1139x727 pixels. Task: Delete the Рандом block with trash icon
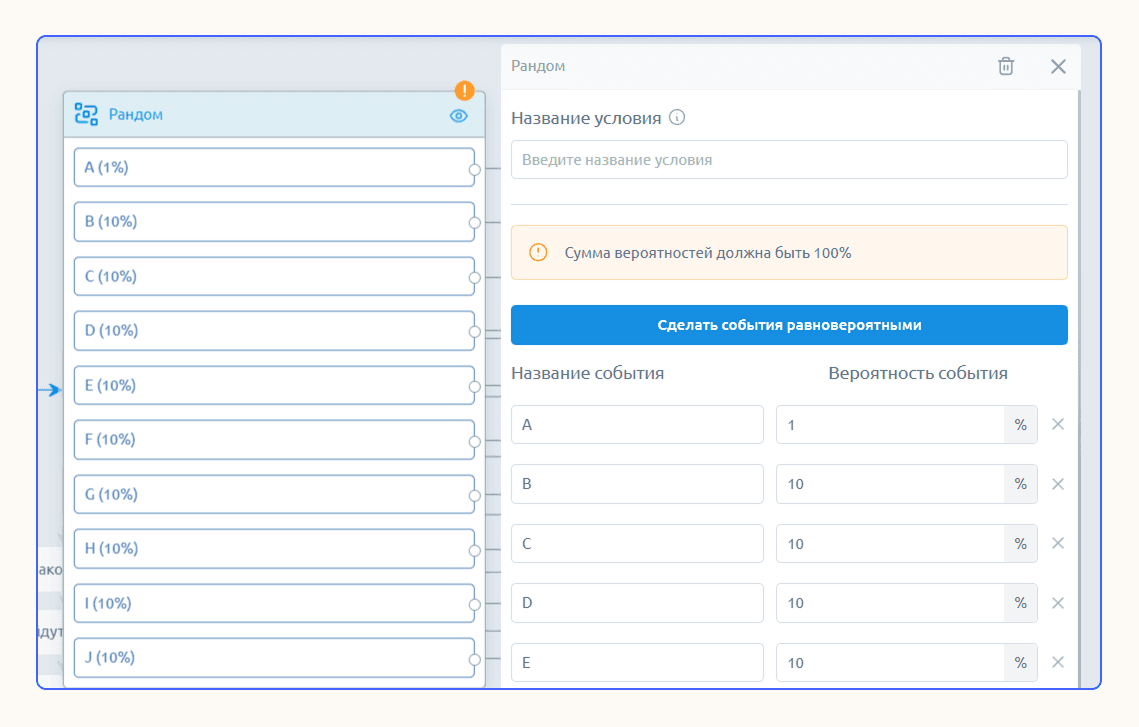point(1005,66)
